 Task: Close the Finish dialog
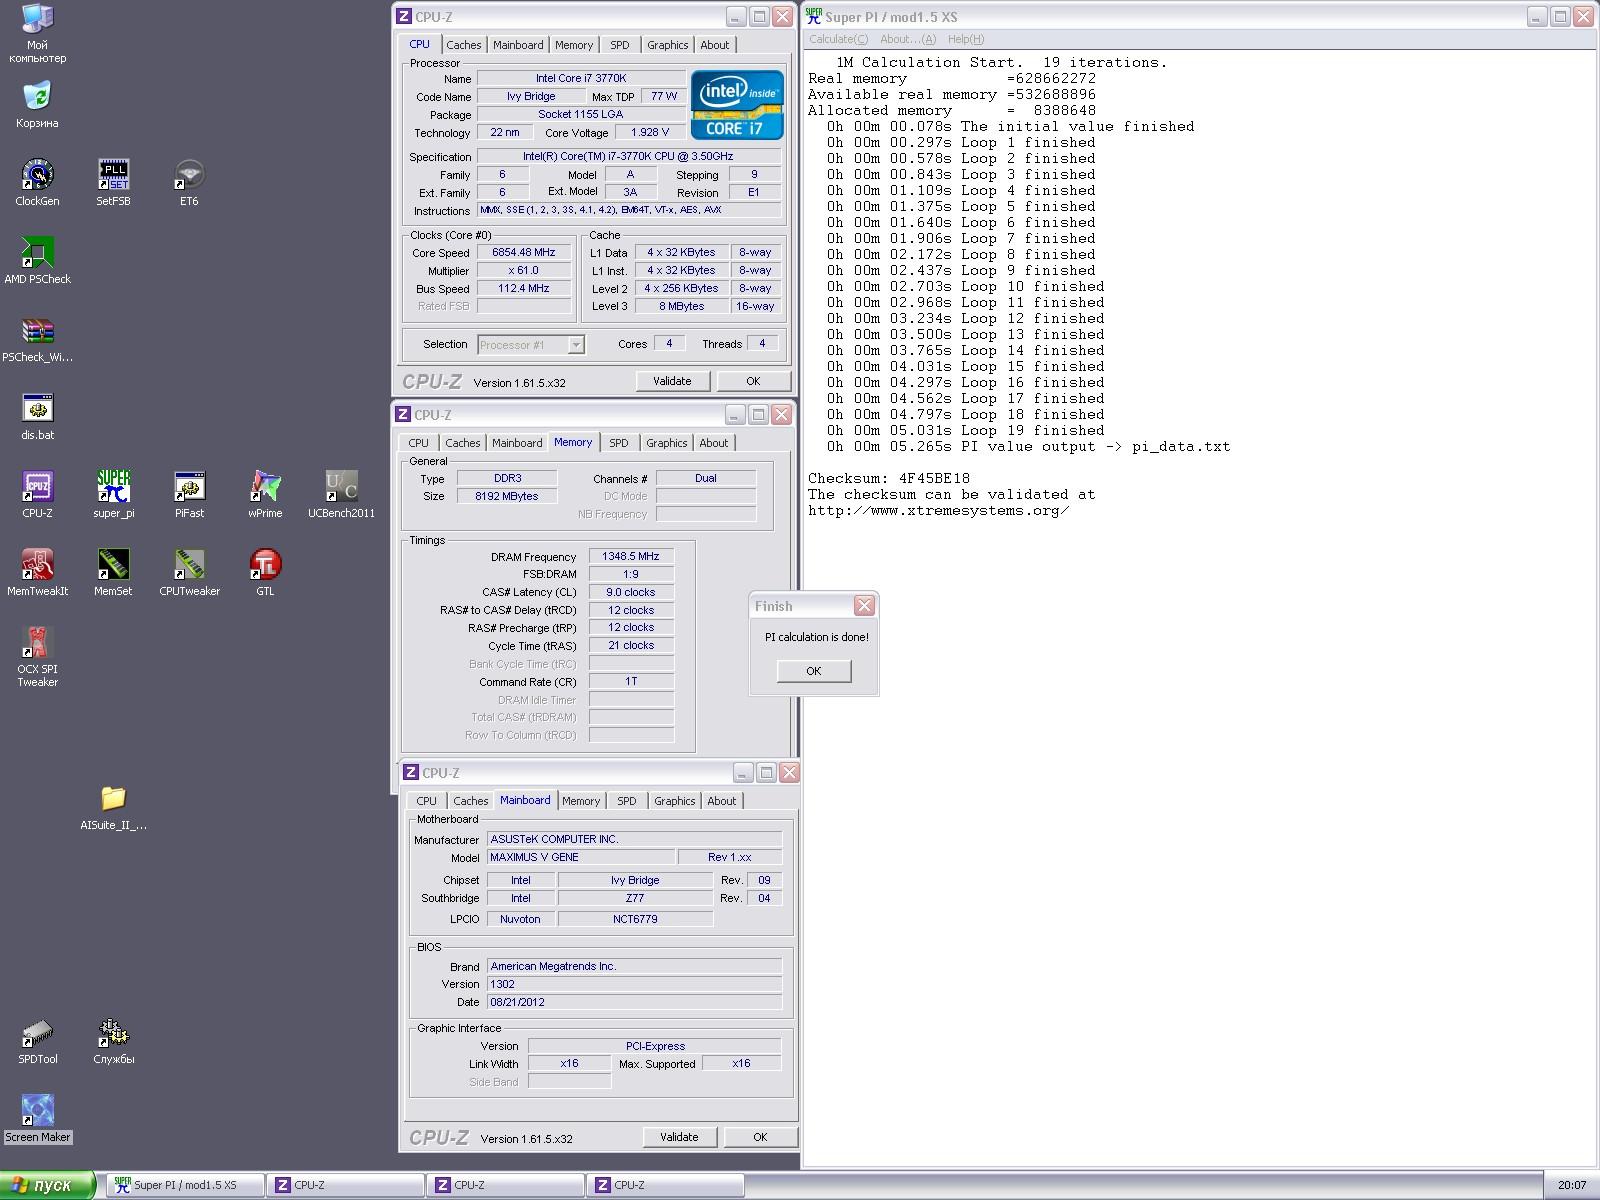coord(864,606)
